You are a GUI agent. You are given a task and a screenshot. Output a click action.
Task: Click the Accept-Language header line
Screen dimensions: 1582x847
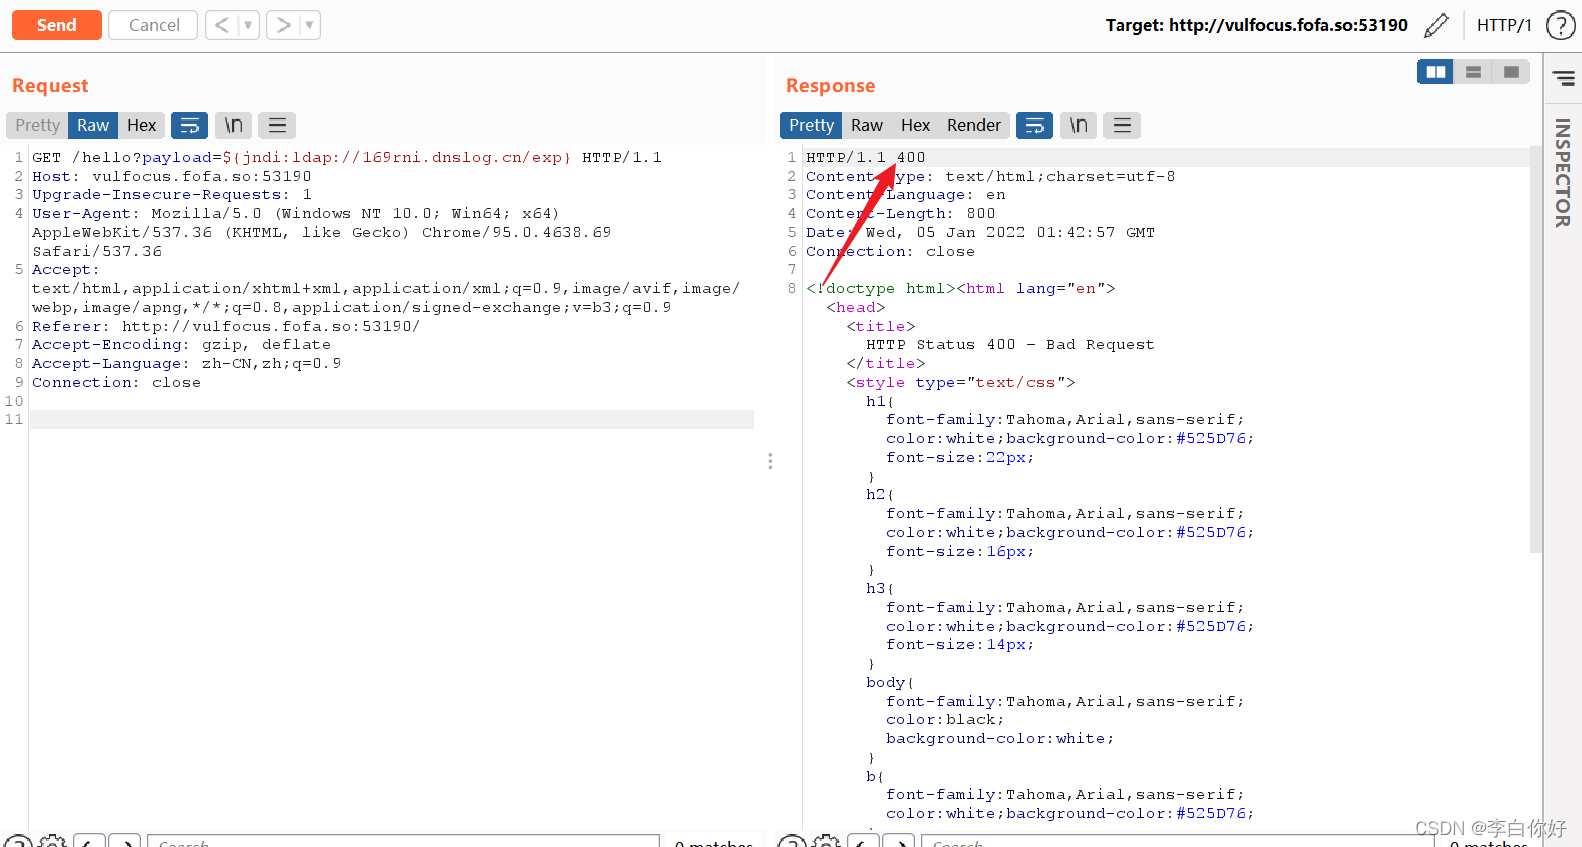[186, 363]
